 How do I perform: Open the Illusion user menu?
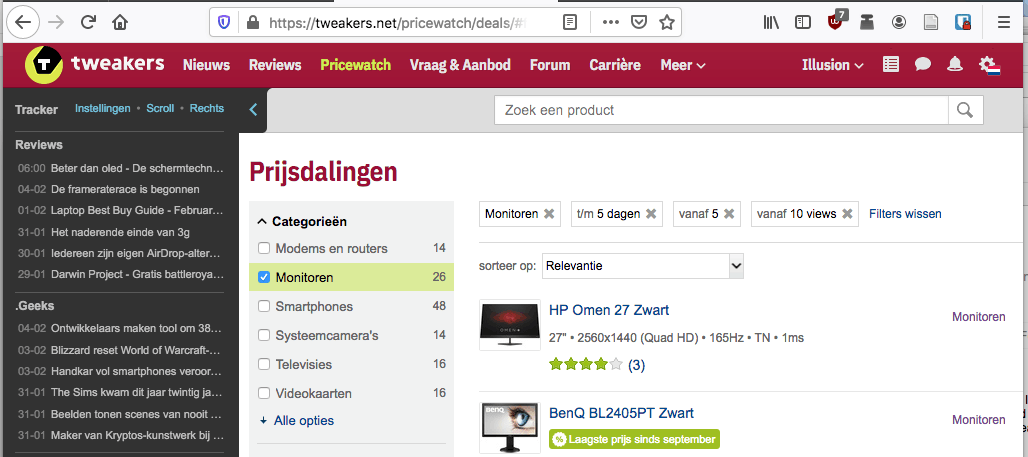coord(833,65)
